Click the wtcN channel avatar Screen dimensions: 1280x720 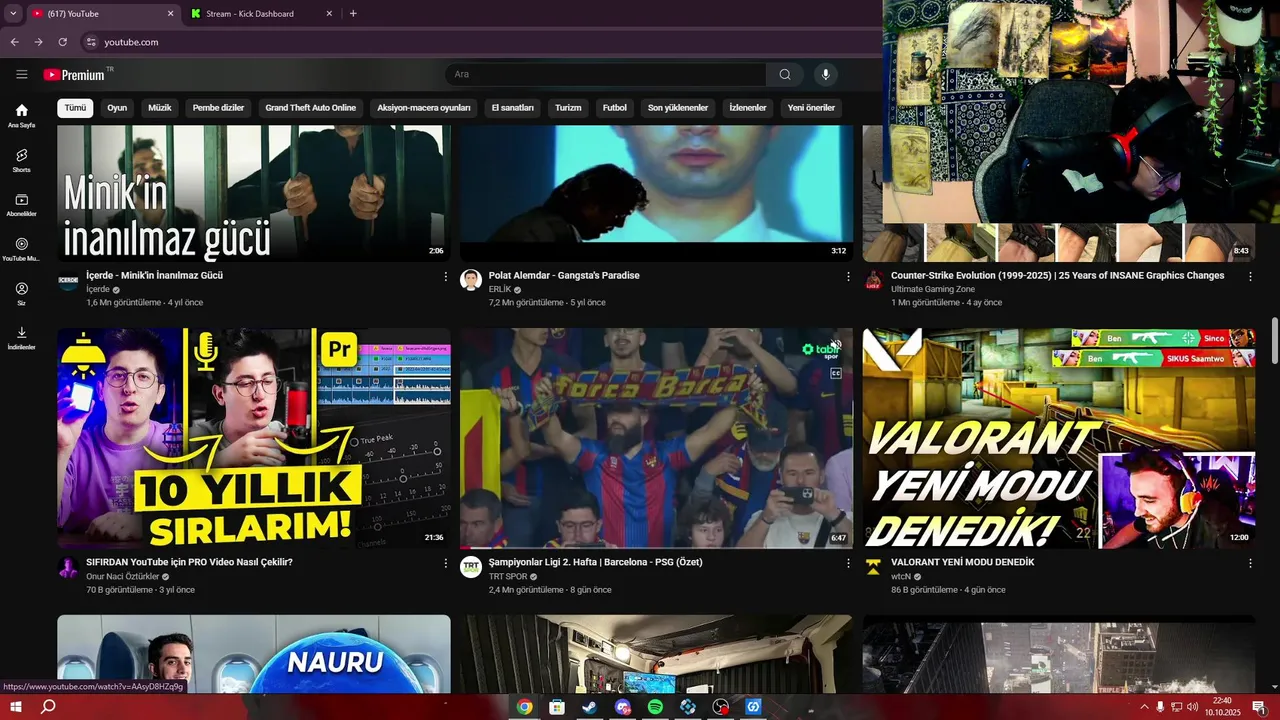(873, 567)
